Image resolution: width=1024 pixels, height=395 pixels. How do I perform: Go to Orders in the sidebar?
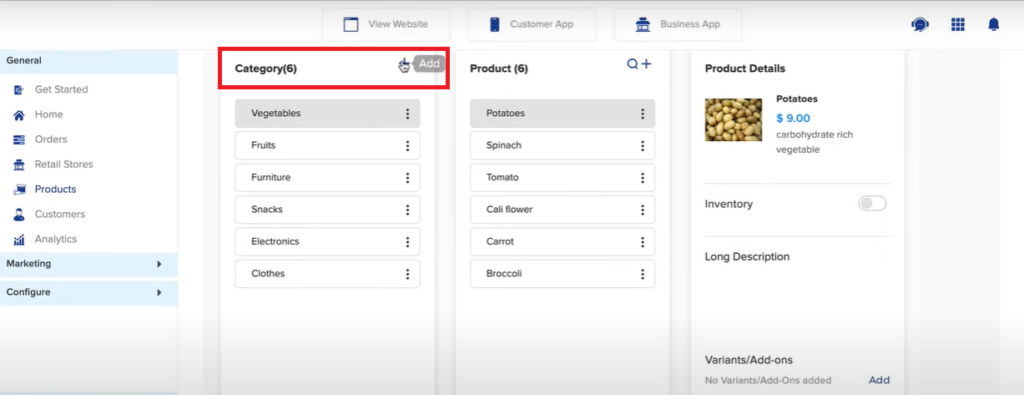(51, 140)
